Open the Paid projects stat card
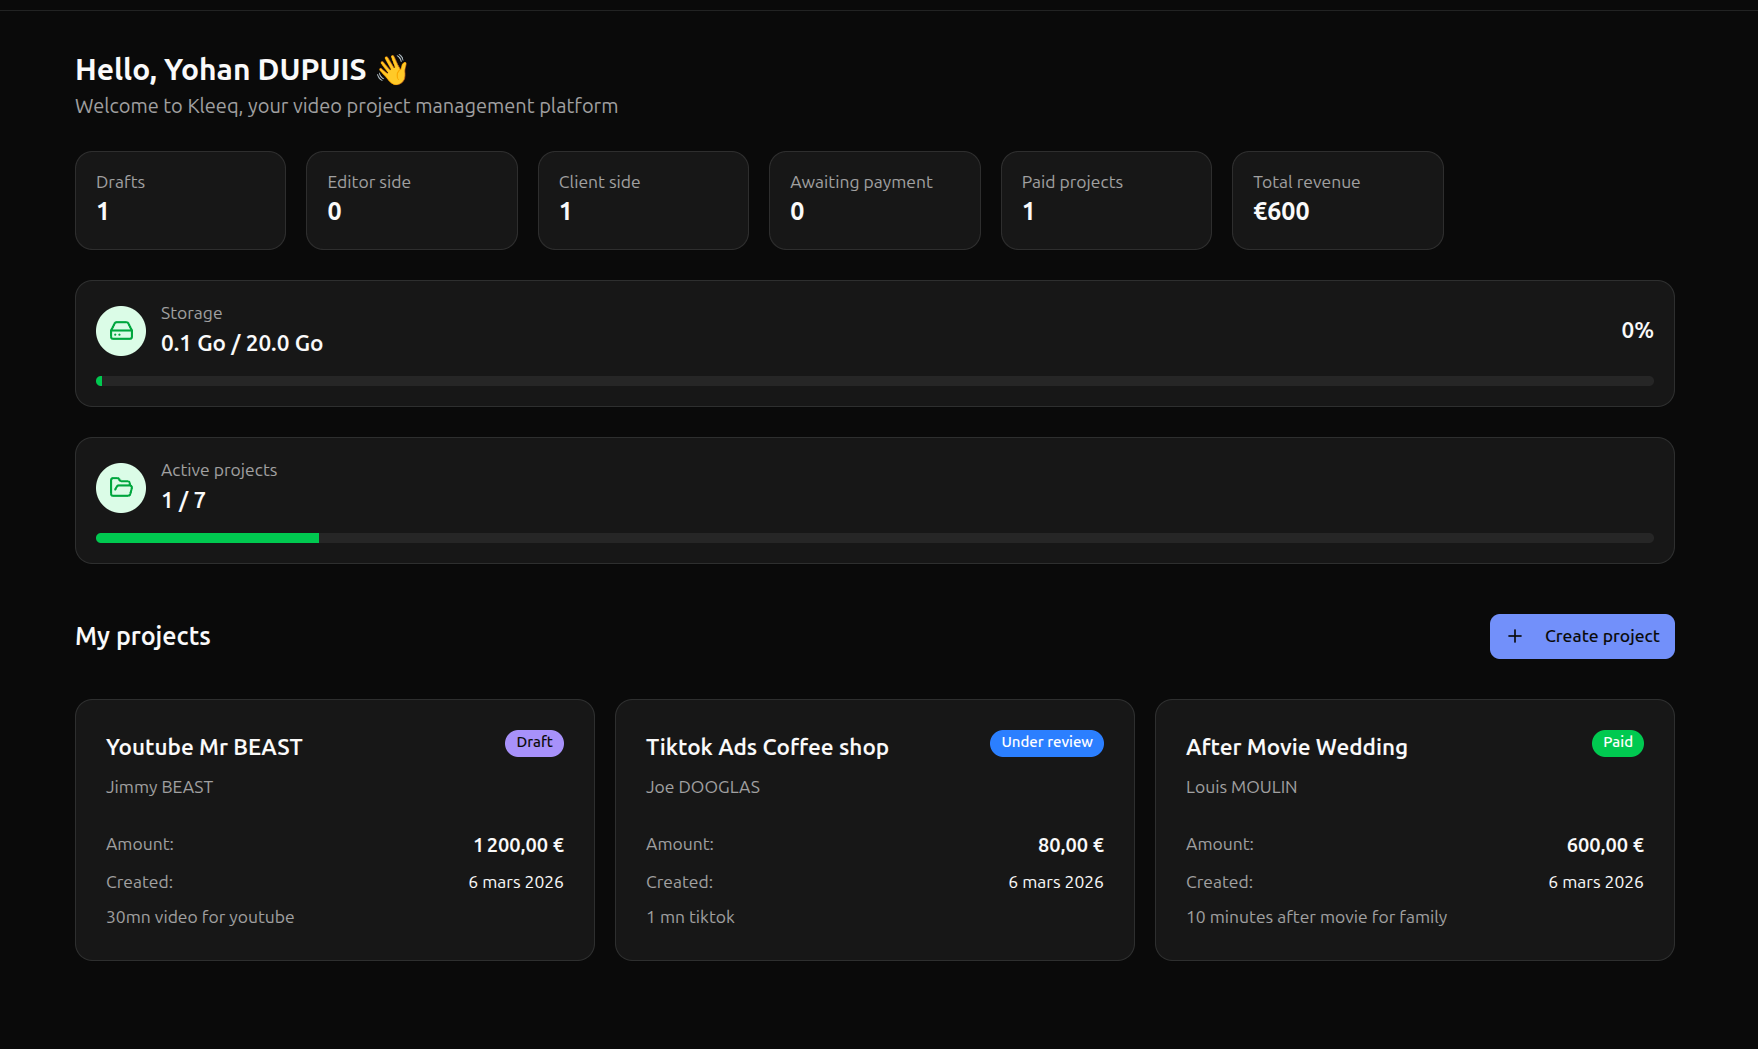 1105,200
